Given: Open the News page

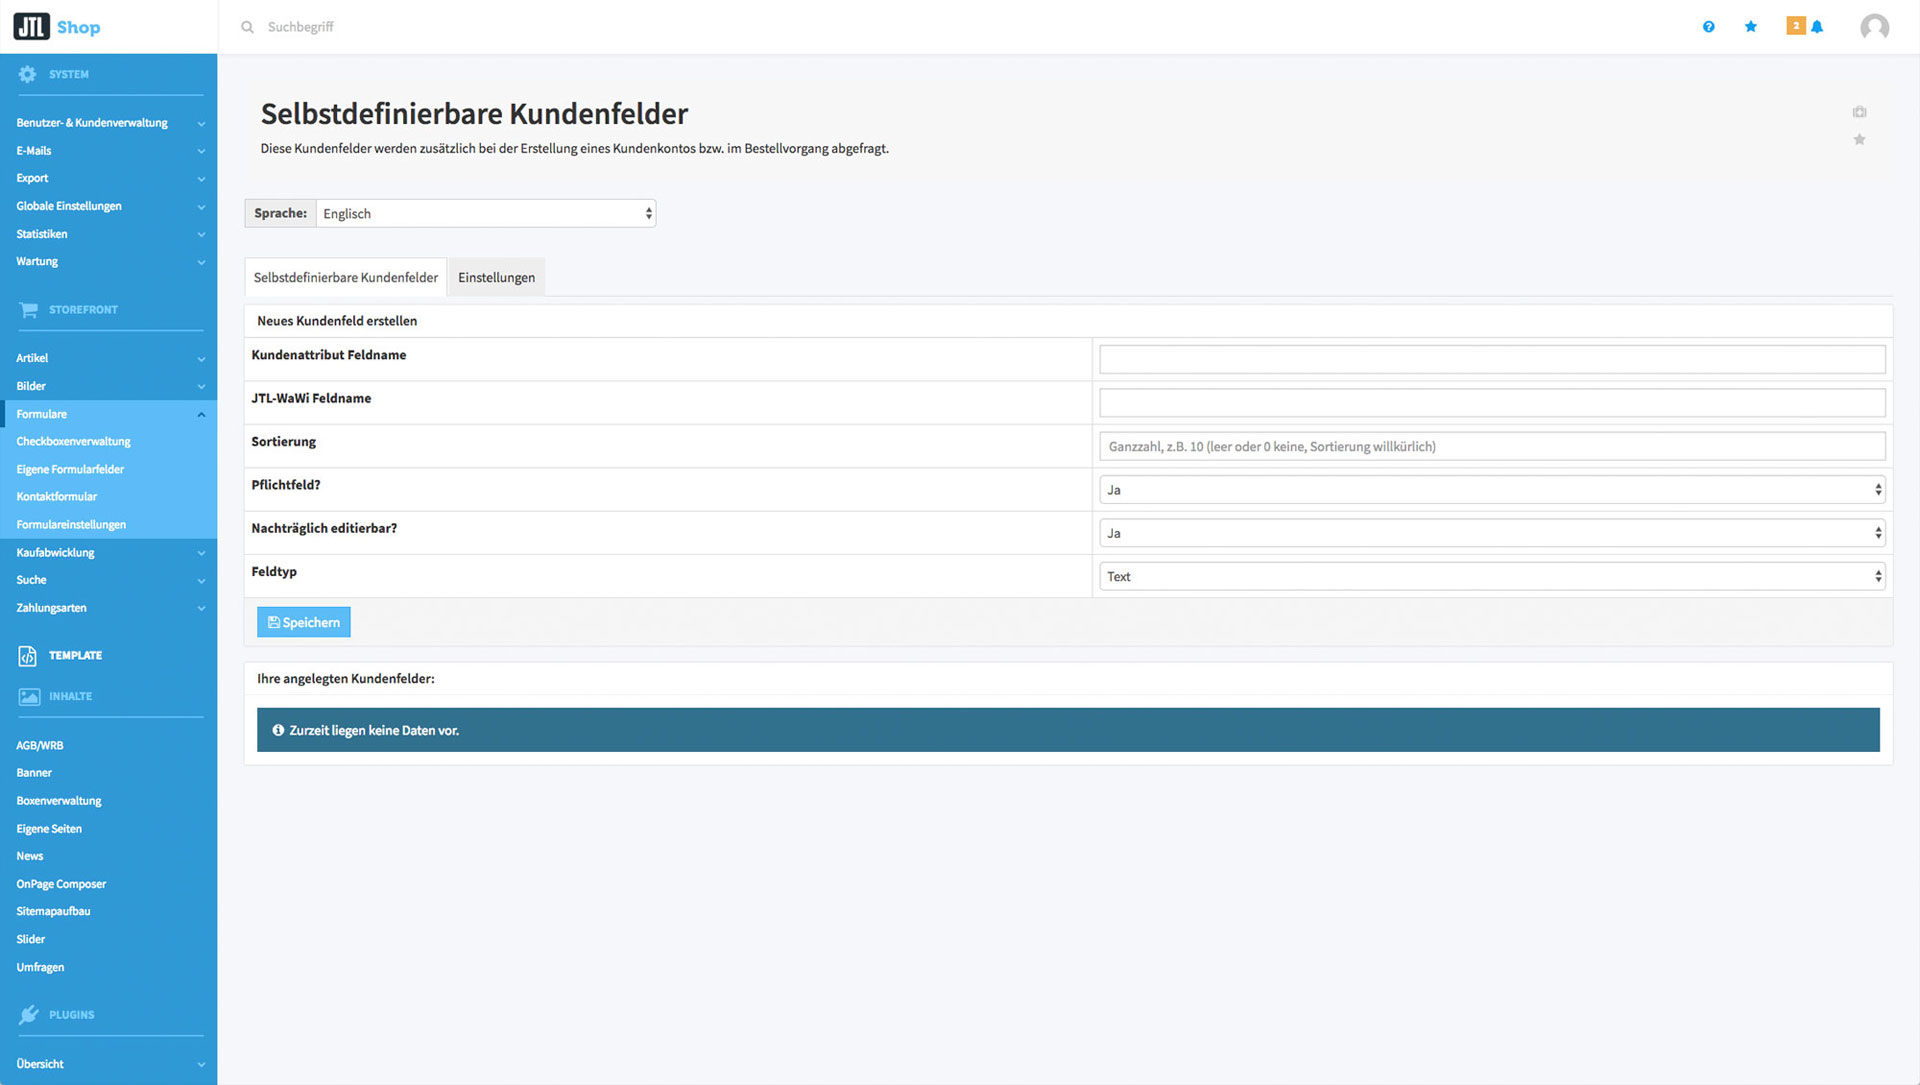Looking at the screenshot, I should tap(30, 856).
